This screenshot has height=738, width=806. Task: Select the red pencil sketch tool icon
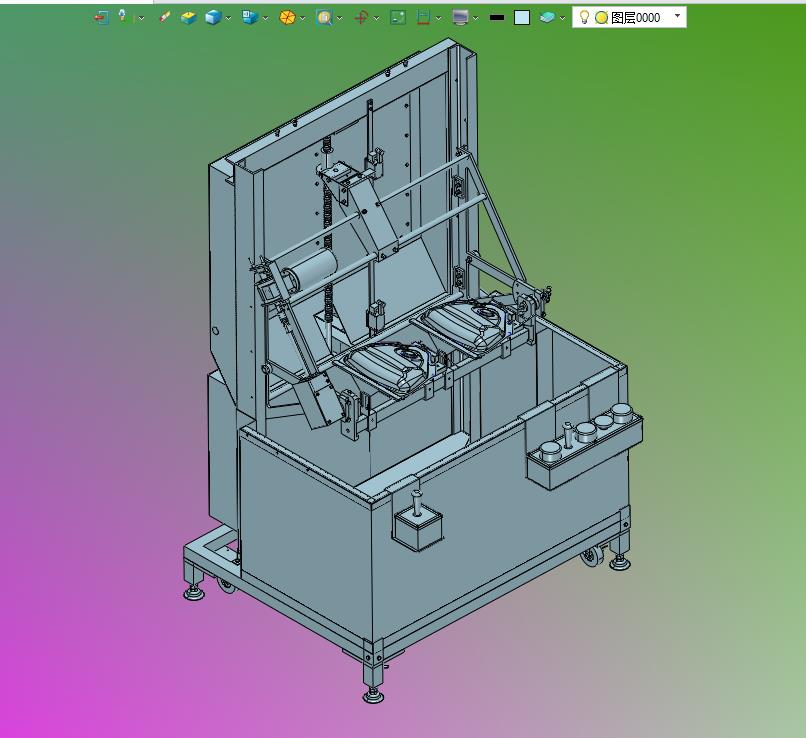[164, 17]
